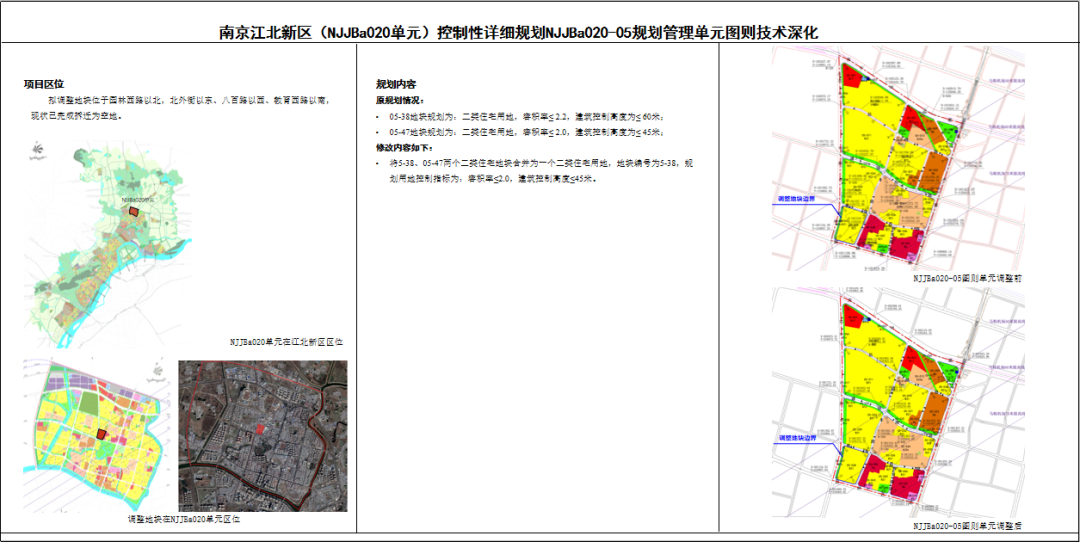Click the bullet line describing 05-47地块规划
The height and width of the screenshot is (542, 1080).
[527, 132]
